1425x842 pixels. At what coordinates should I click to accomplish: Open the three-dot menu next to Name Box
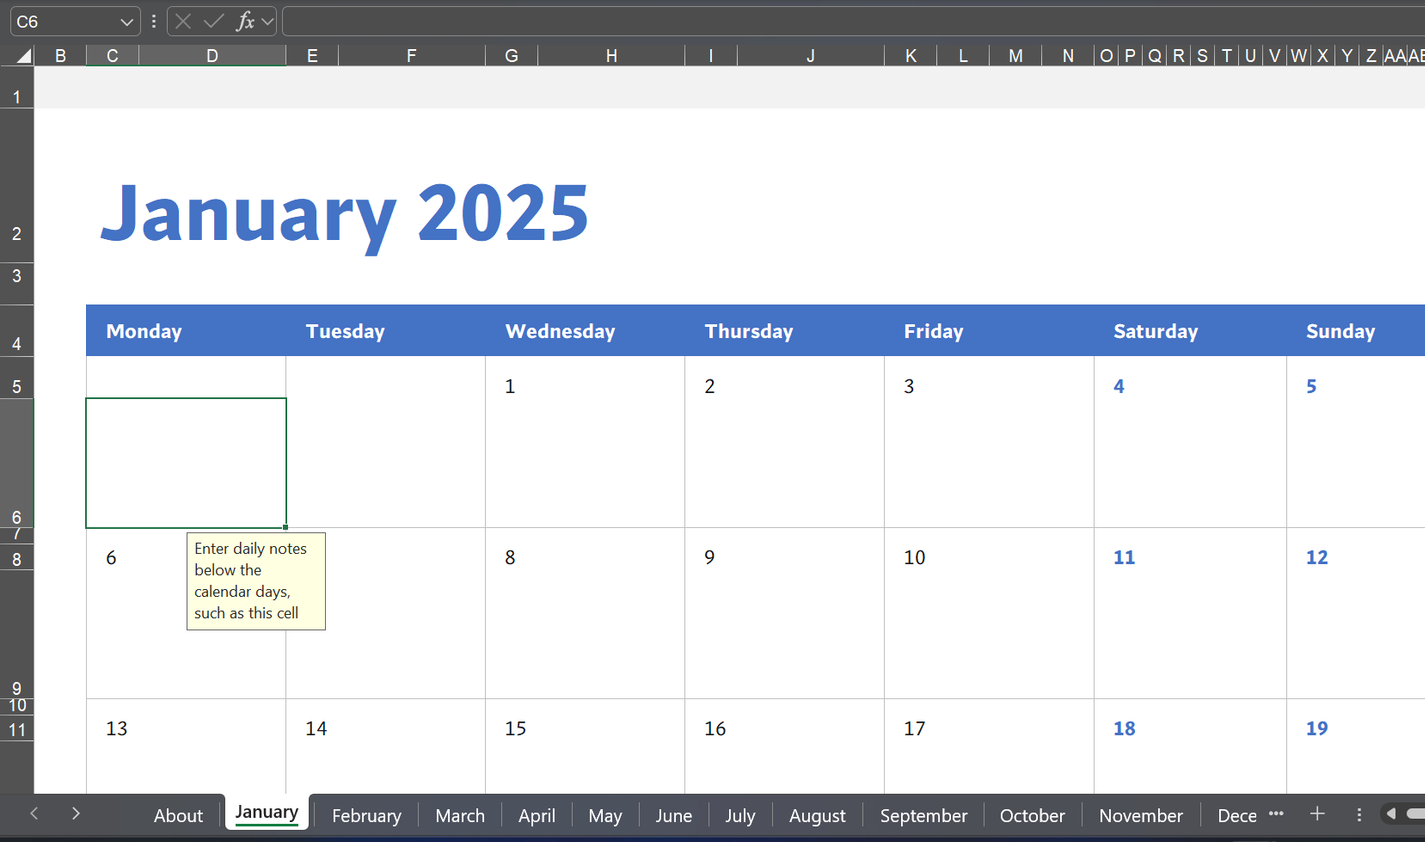point(152,20)
